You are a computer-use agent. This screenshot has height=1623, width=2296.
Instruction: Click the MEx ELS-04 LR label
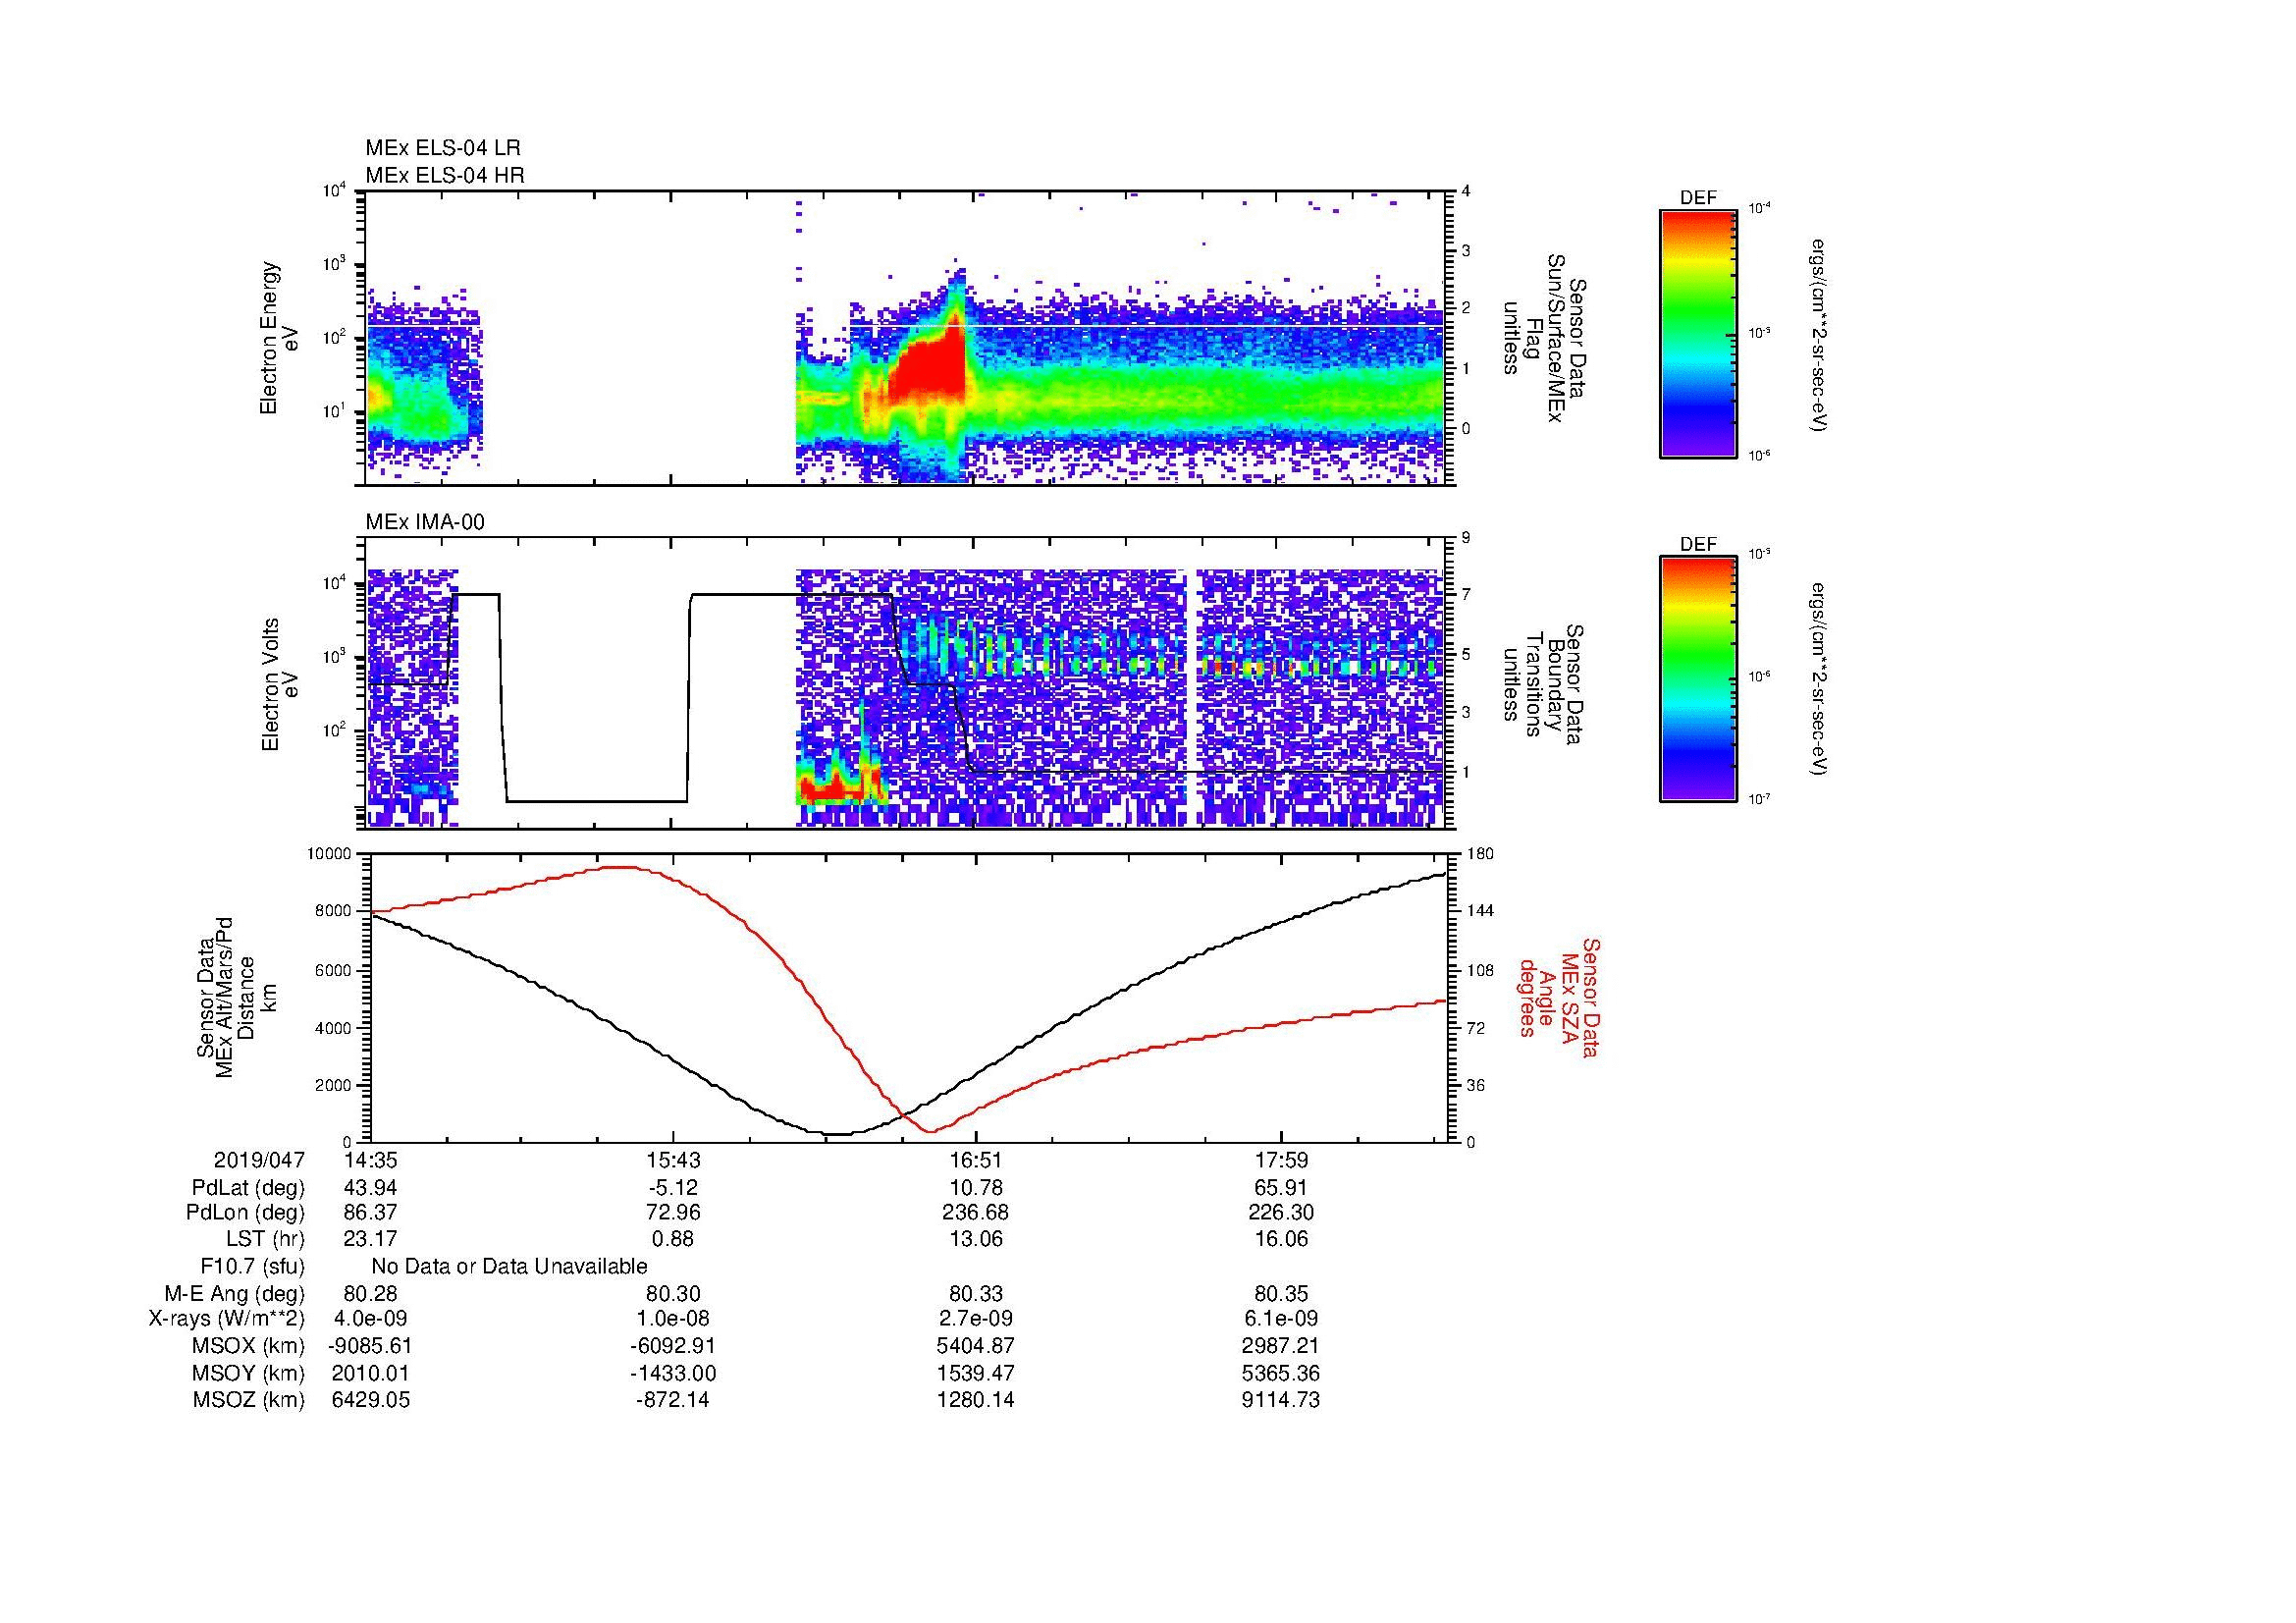point(443,148)
